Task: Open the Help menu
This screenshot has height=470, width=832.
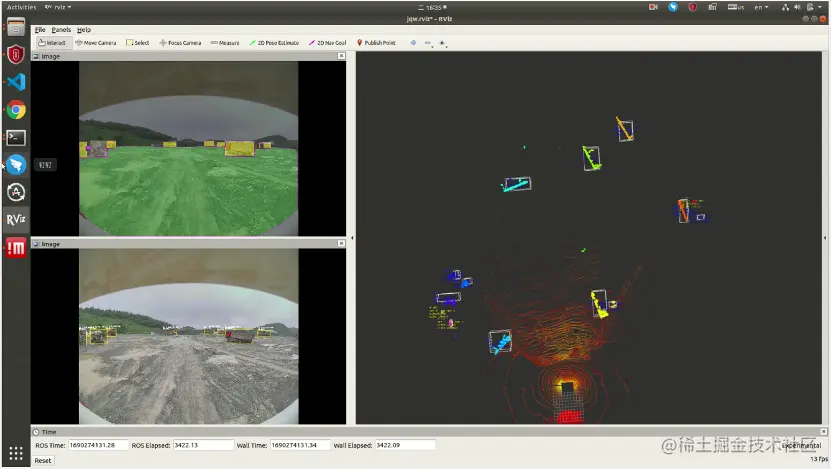Action: point(84,30)
